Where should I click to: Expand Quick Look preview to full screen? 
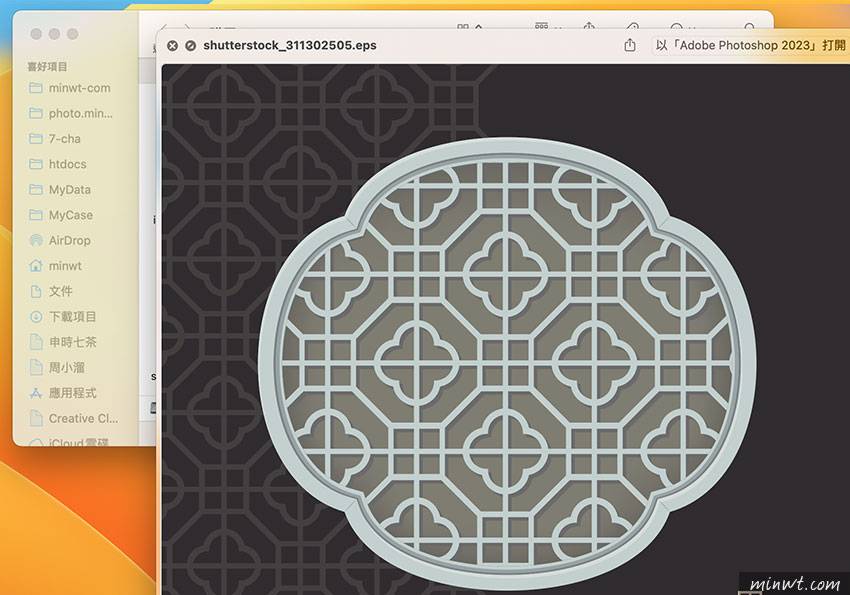click(x=190, y=45)
